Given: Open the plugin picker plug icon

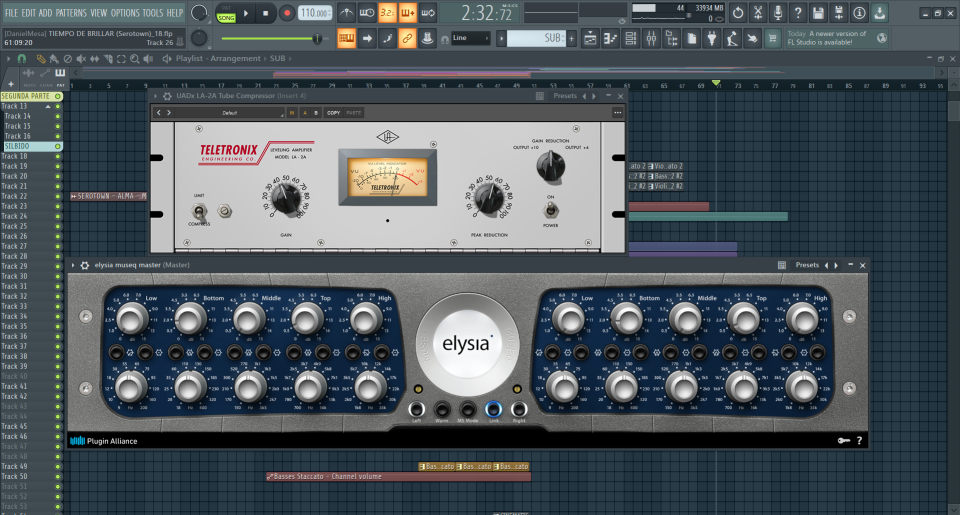Looking at the screenshot, I should pos(711,39).
